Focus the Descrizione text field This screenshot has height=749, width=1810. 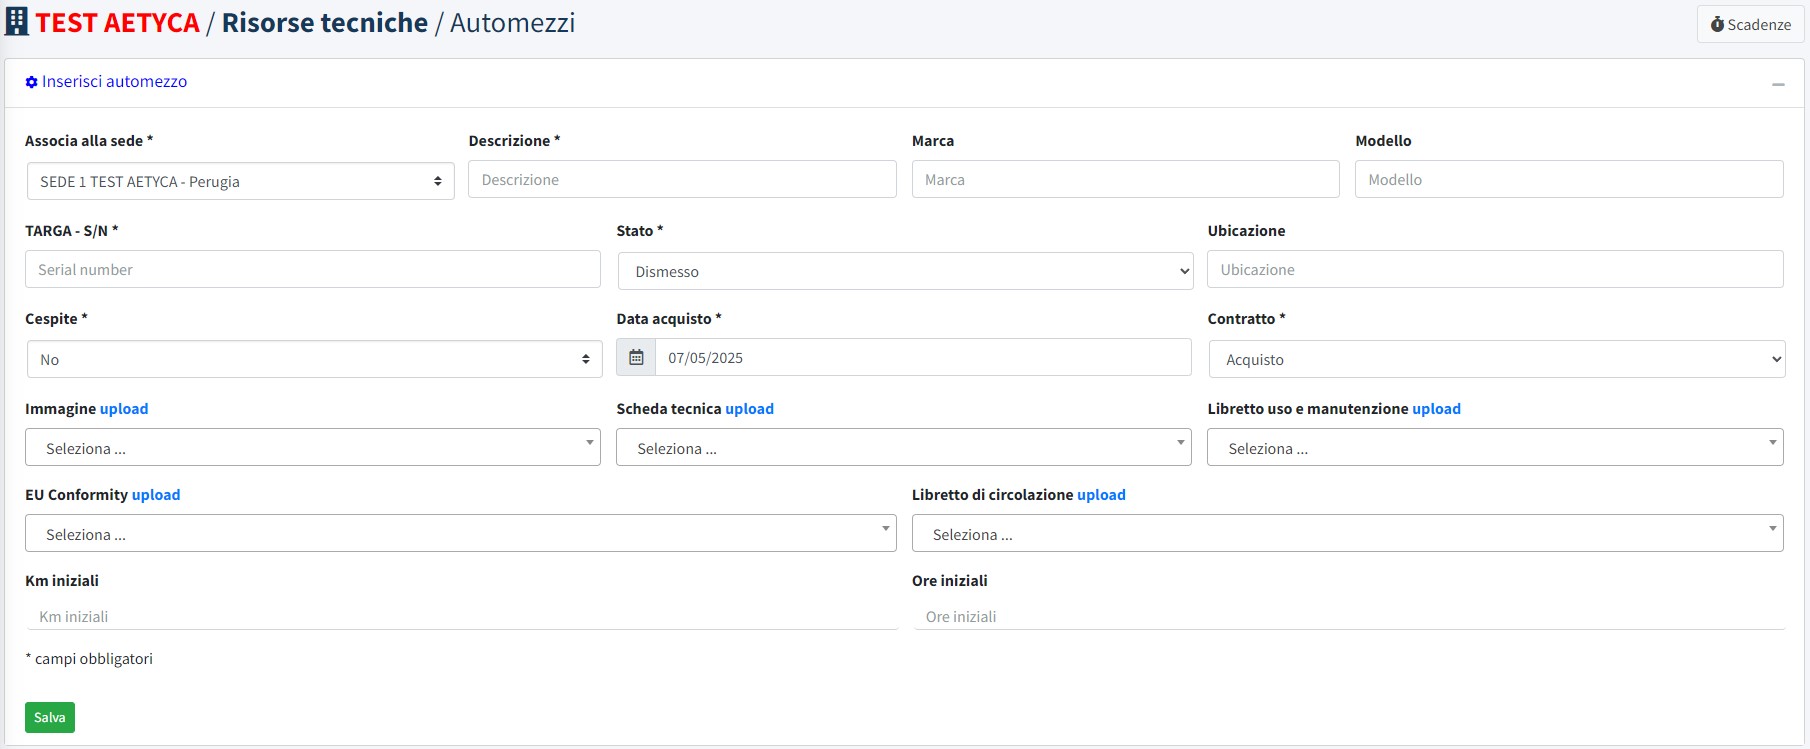tap(682, 180)
